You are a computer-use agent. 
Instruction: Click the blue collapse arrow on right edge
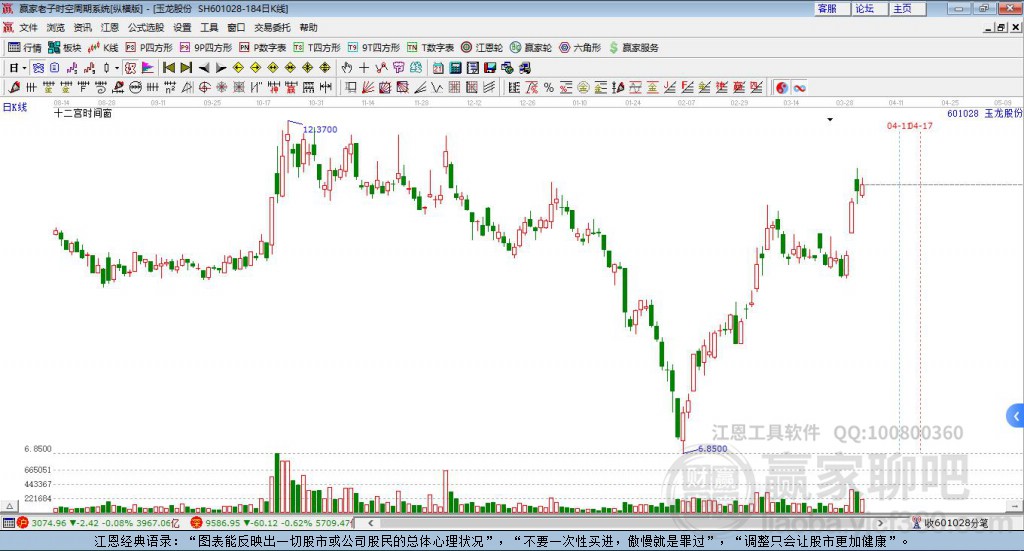[x=1016, y=416]
